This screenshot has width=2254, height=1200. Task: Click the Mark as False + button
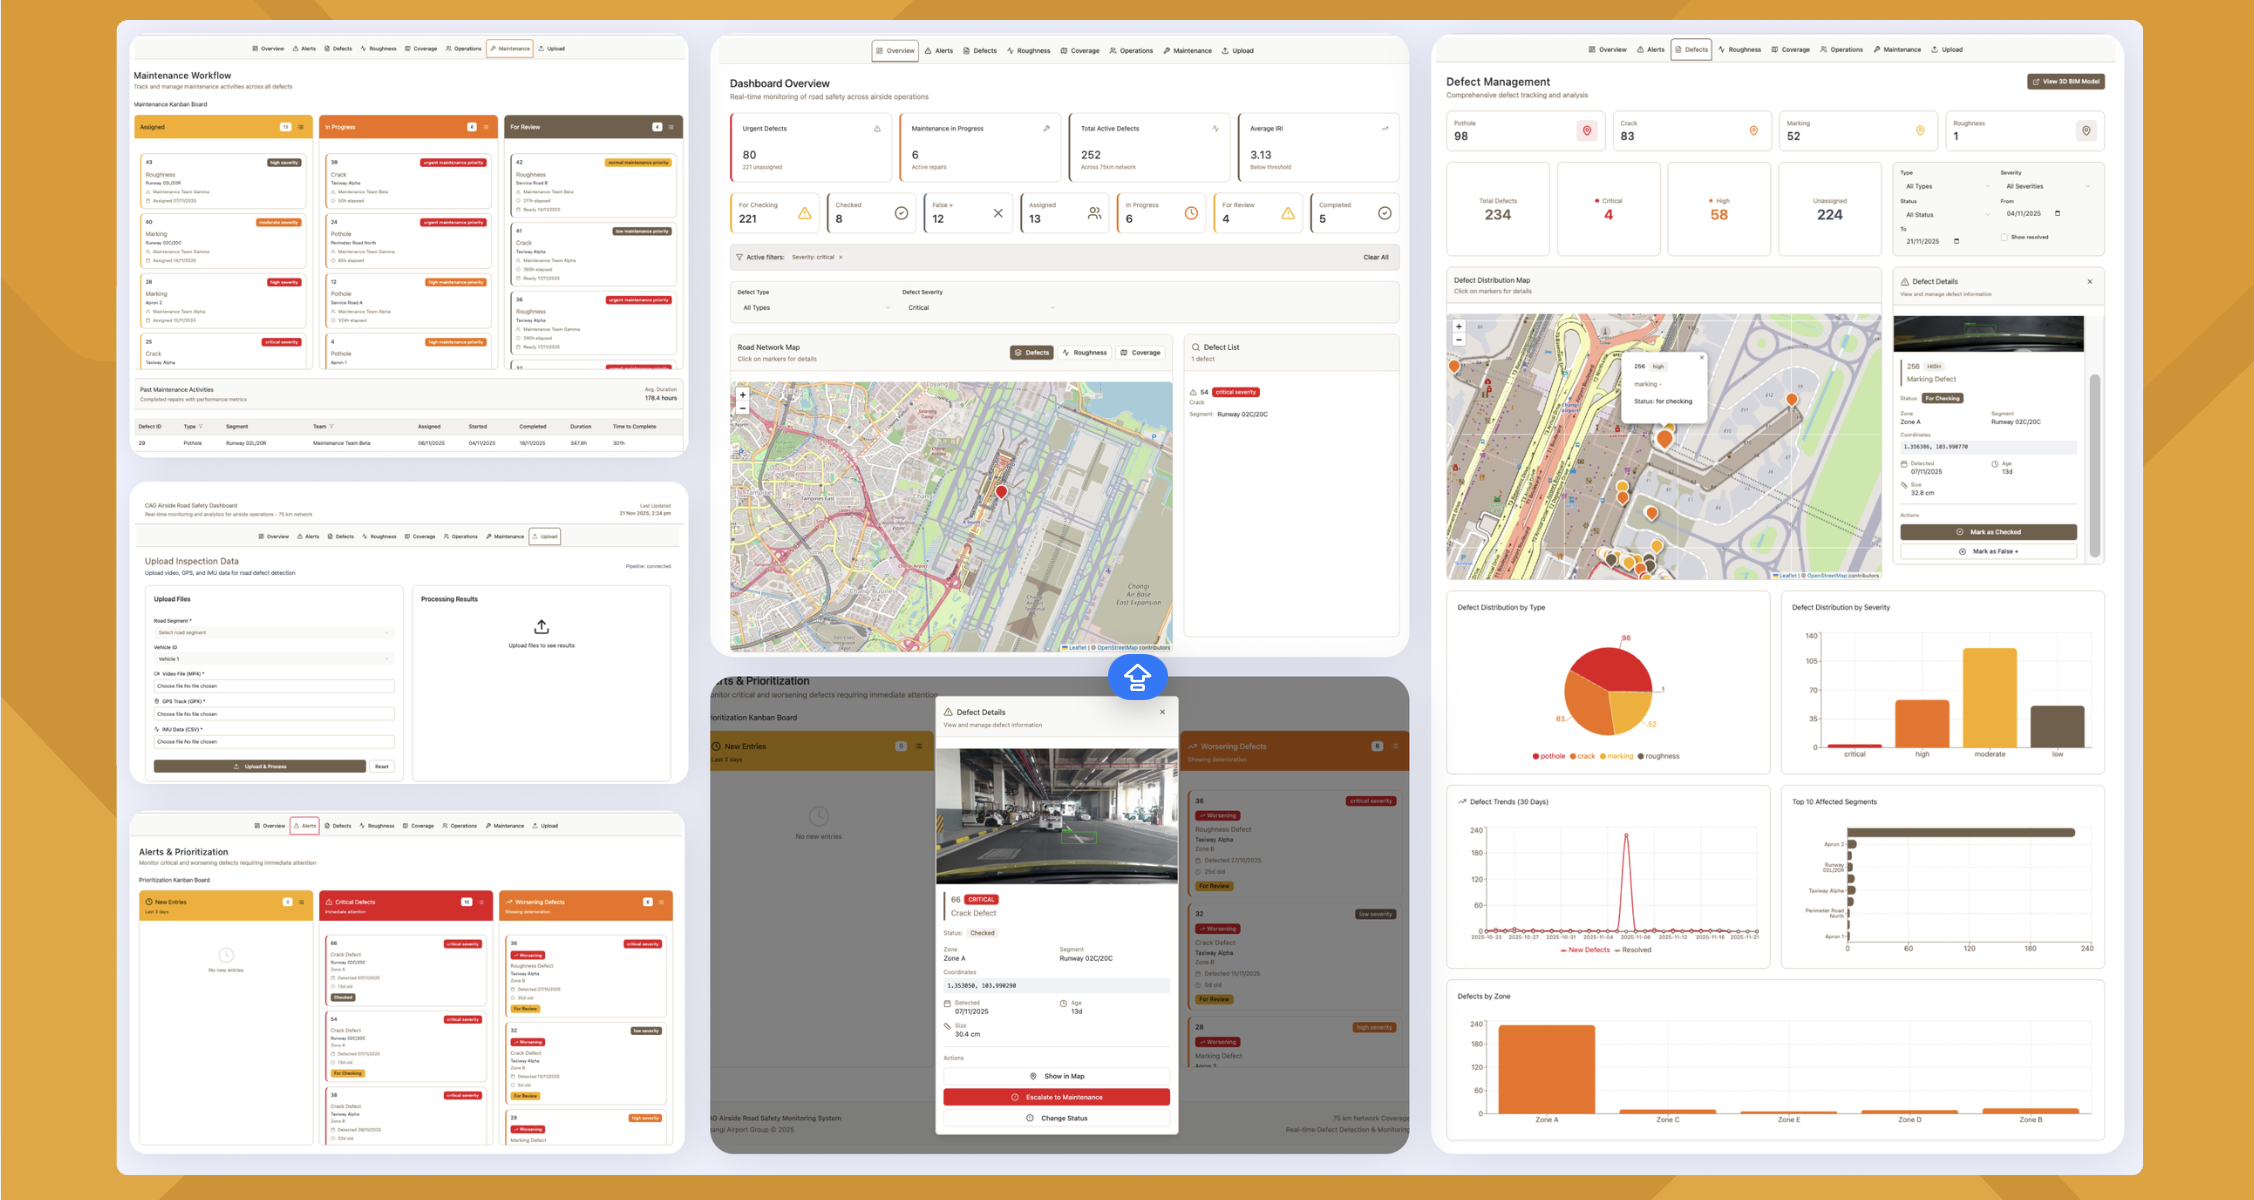[x=1988, y=551]
